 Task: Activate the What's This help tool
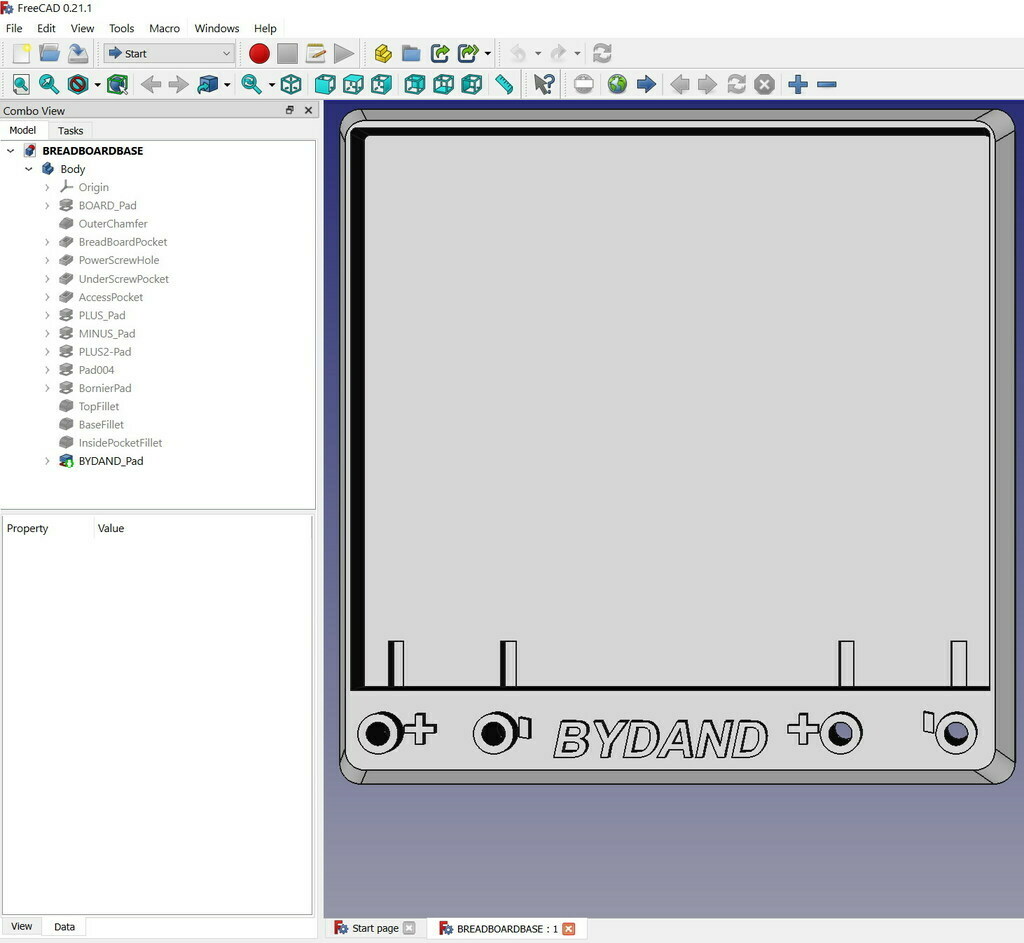tap(544, 85)
